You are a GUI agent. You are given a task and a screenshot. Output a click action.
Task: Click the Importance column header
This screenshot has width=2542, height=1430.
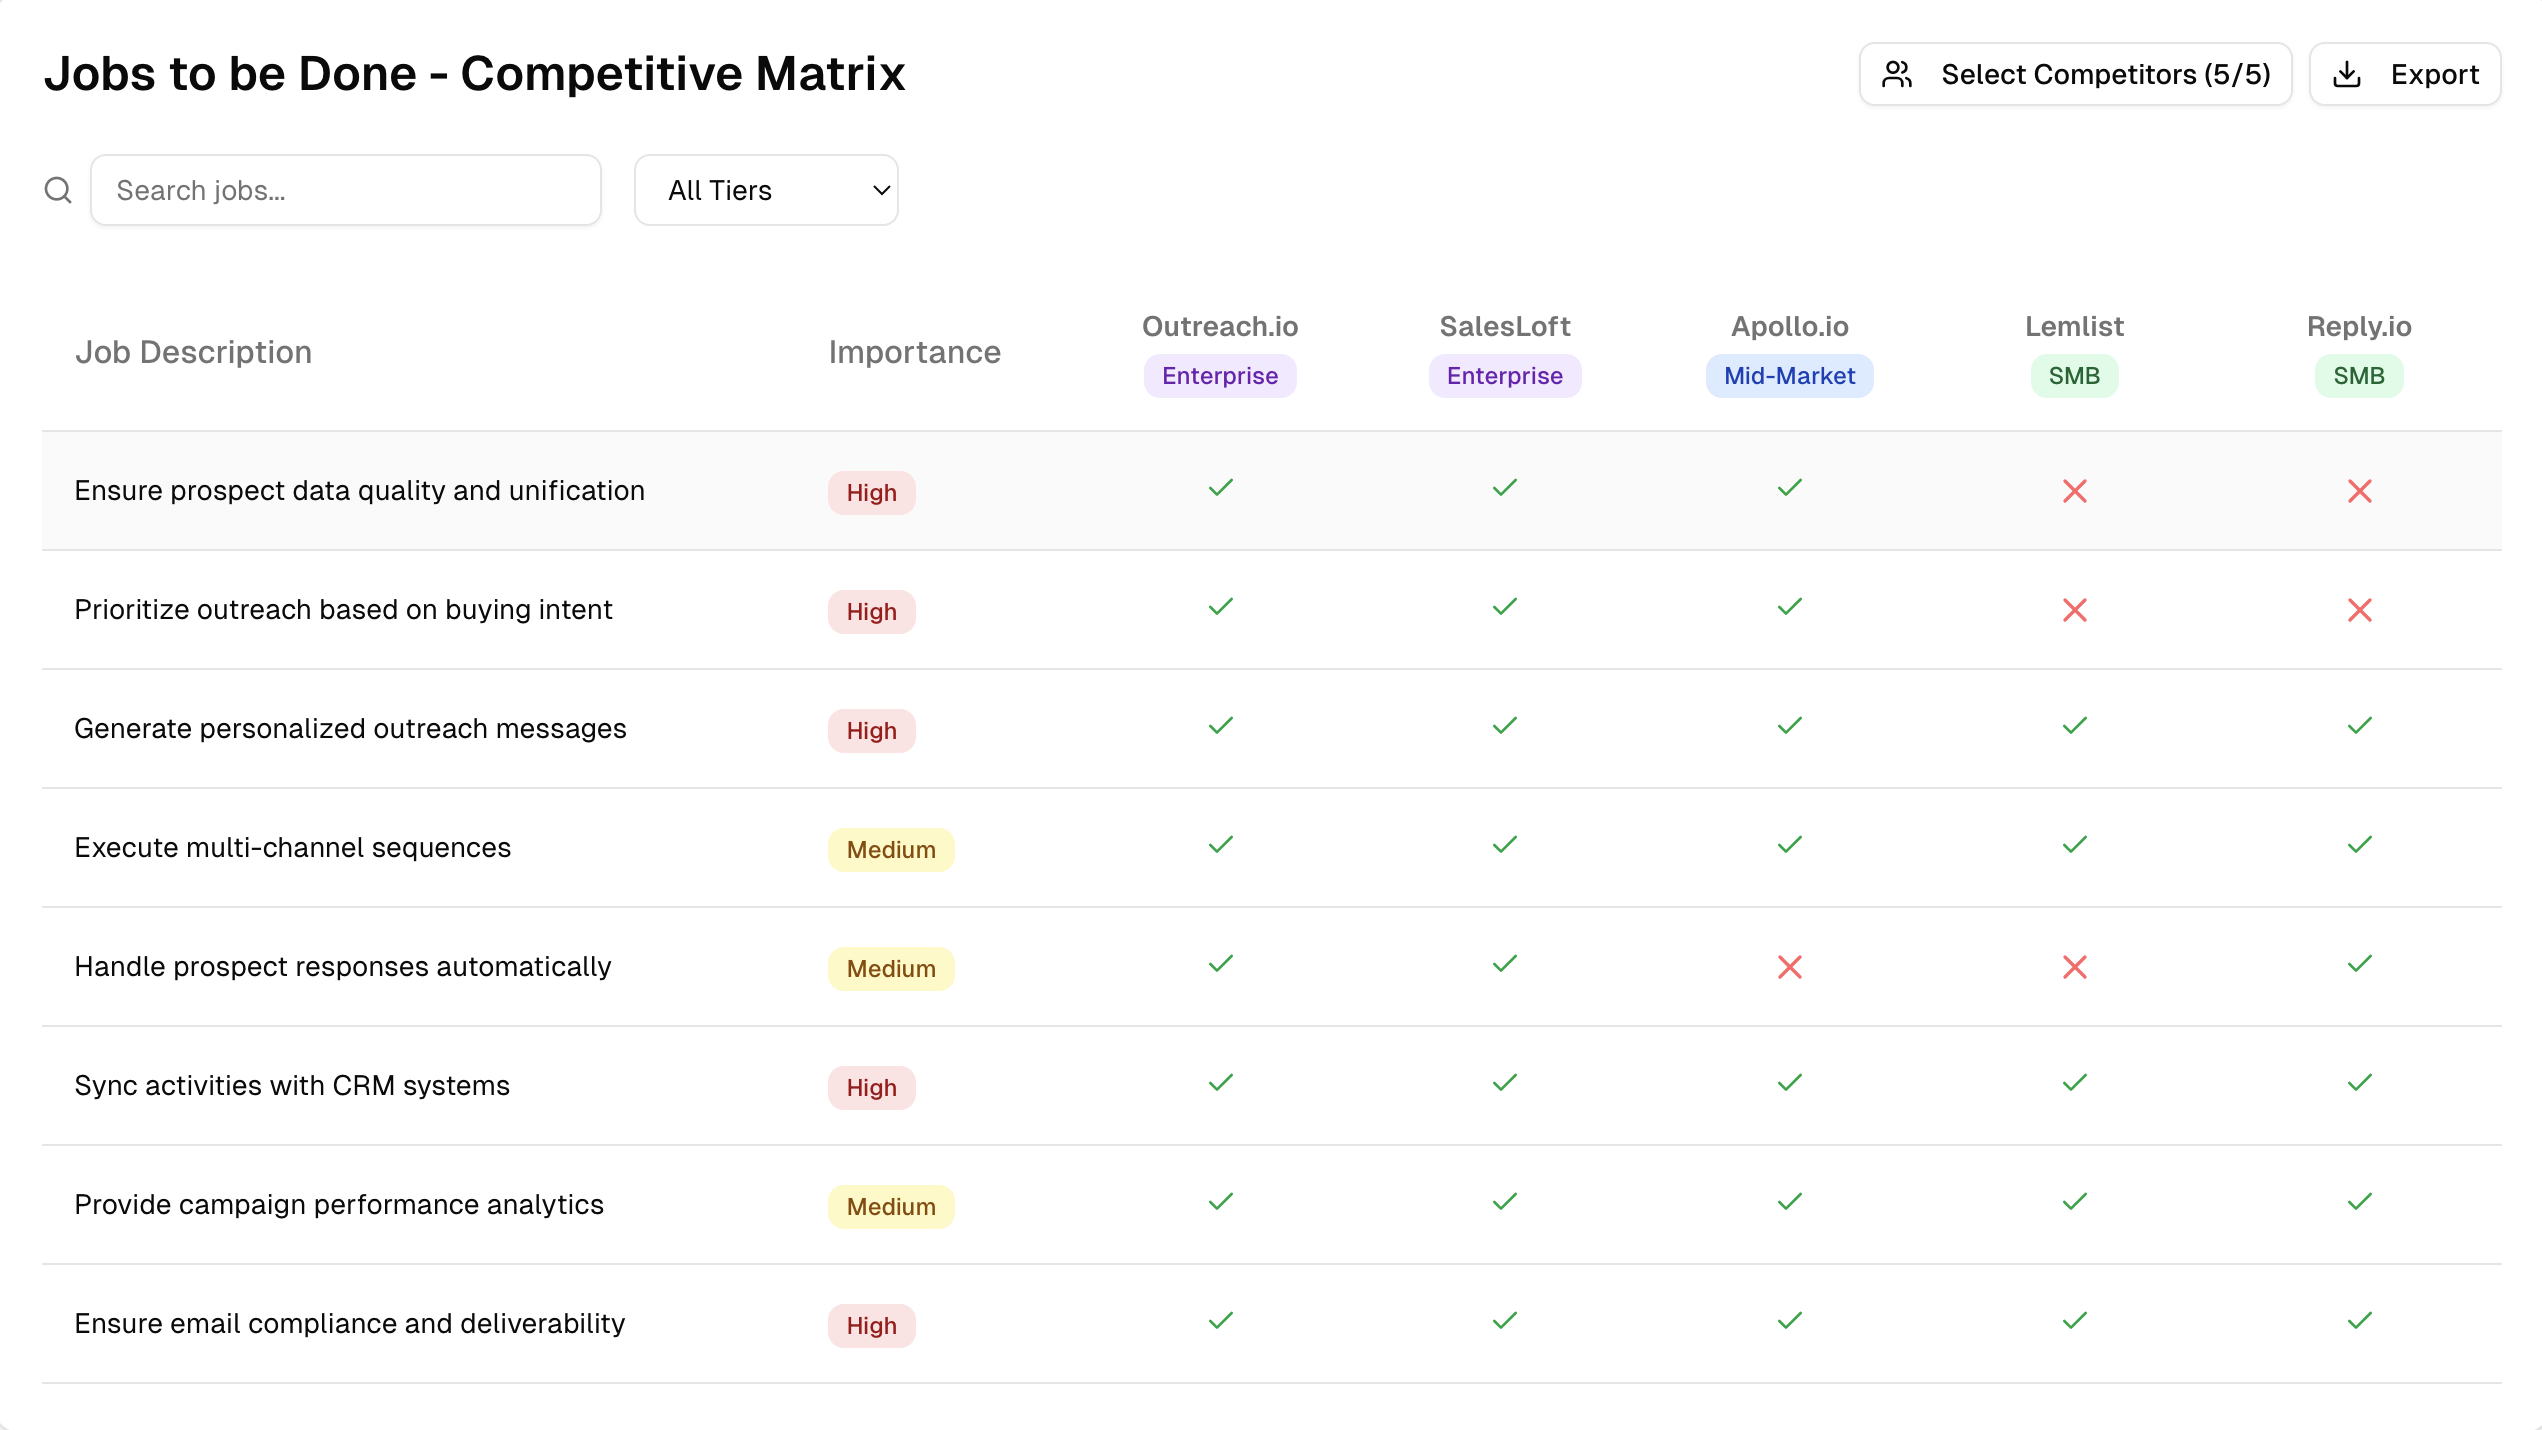click(914, 352)
